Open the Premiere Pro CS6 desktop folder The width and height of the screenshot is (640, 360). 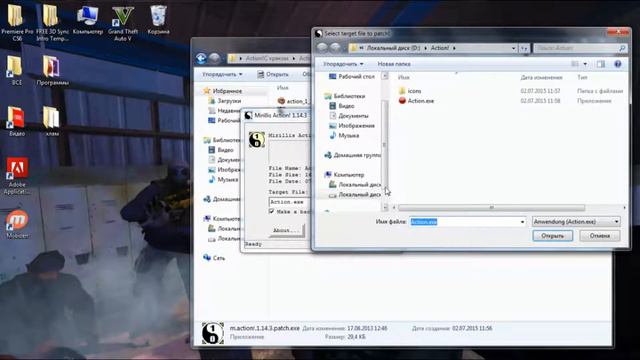[16, 22]
